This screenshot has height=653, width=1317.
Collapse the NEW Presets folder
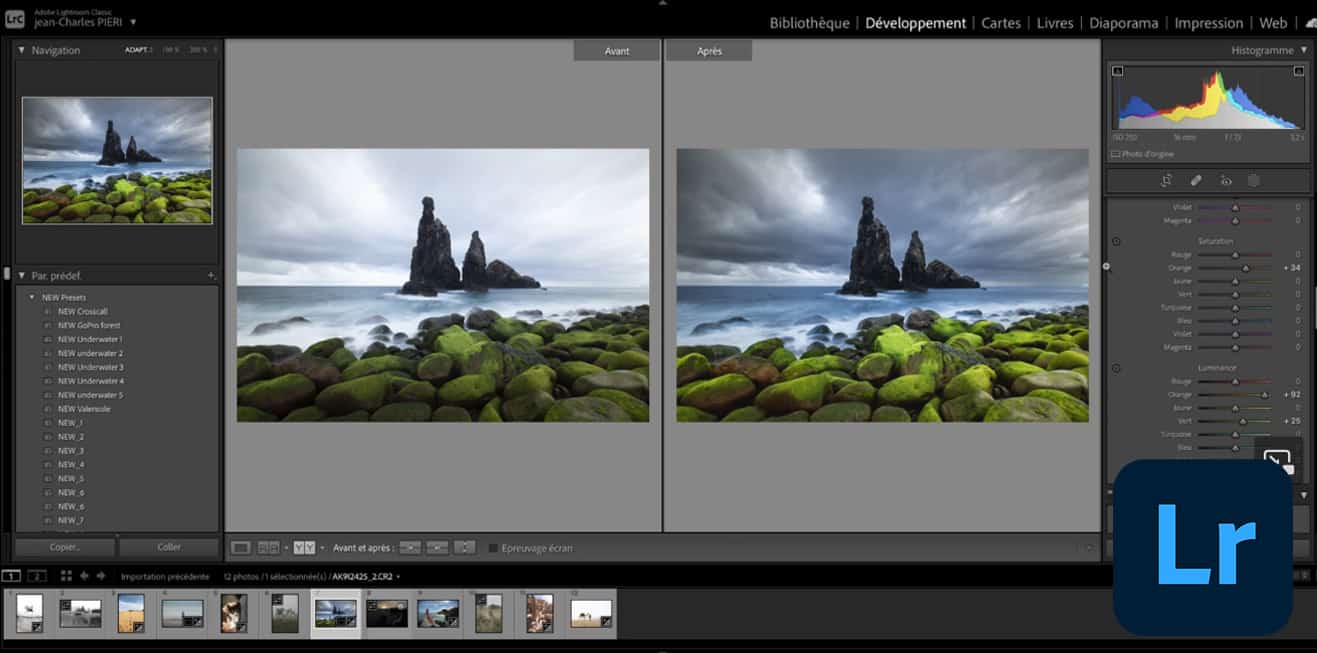pos(32,297)
